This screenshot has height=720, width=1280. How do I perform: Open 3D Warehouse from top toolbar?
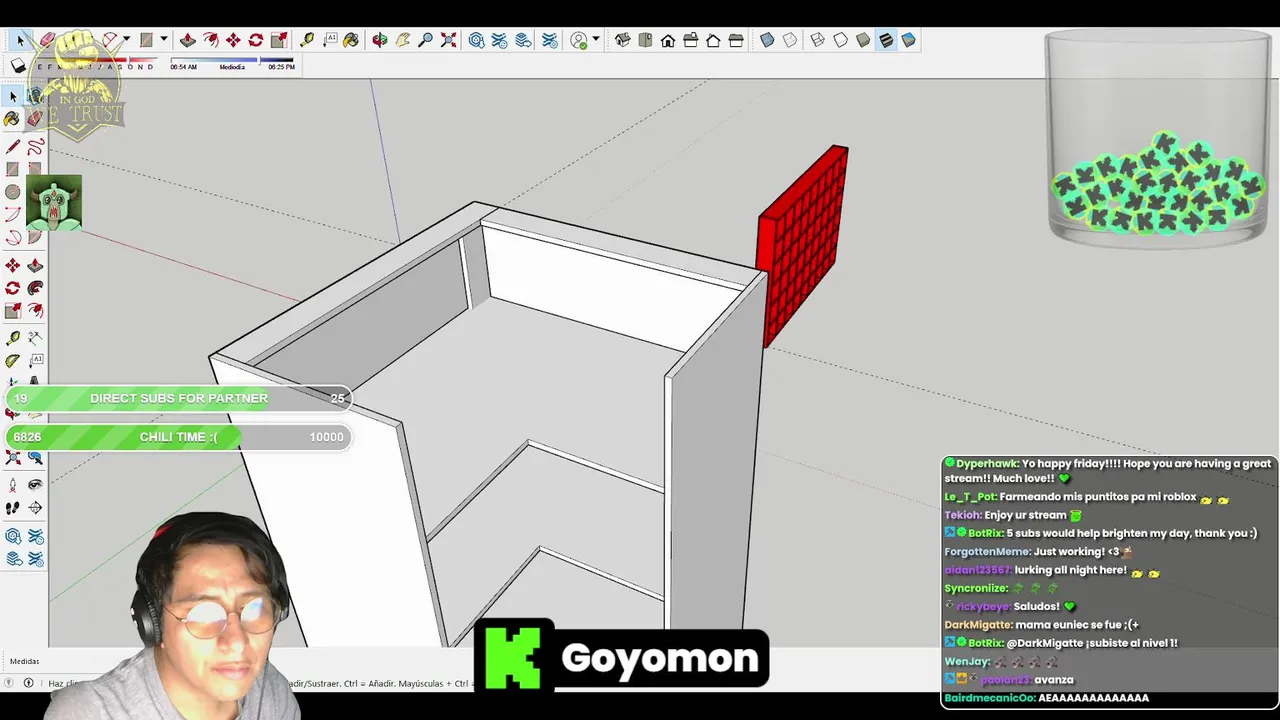click(x=476, y=40)
